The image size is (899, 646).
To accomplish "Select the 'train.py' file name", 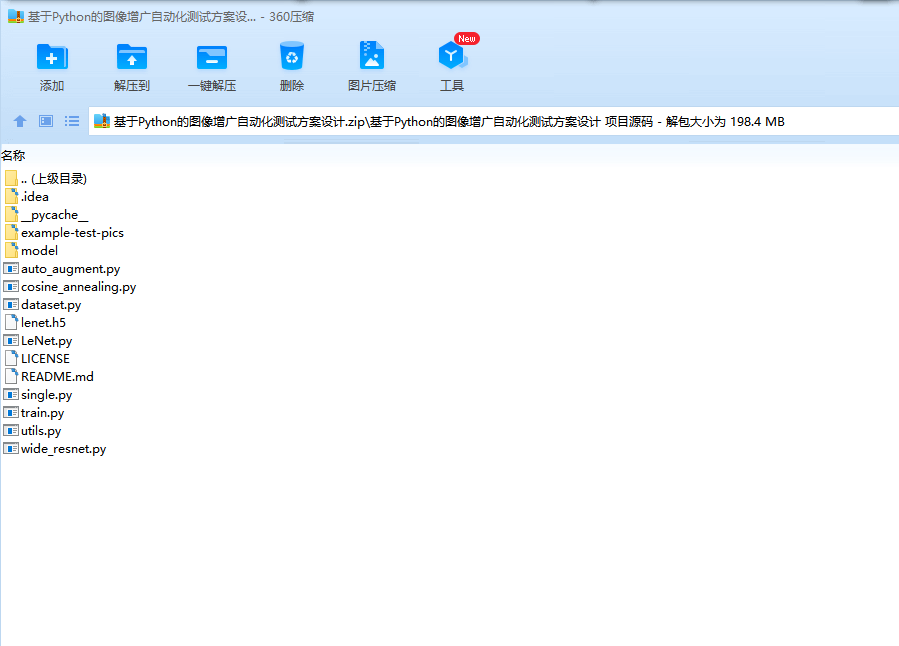I will tap(42, 413).
